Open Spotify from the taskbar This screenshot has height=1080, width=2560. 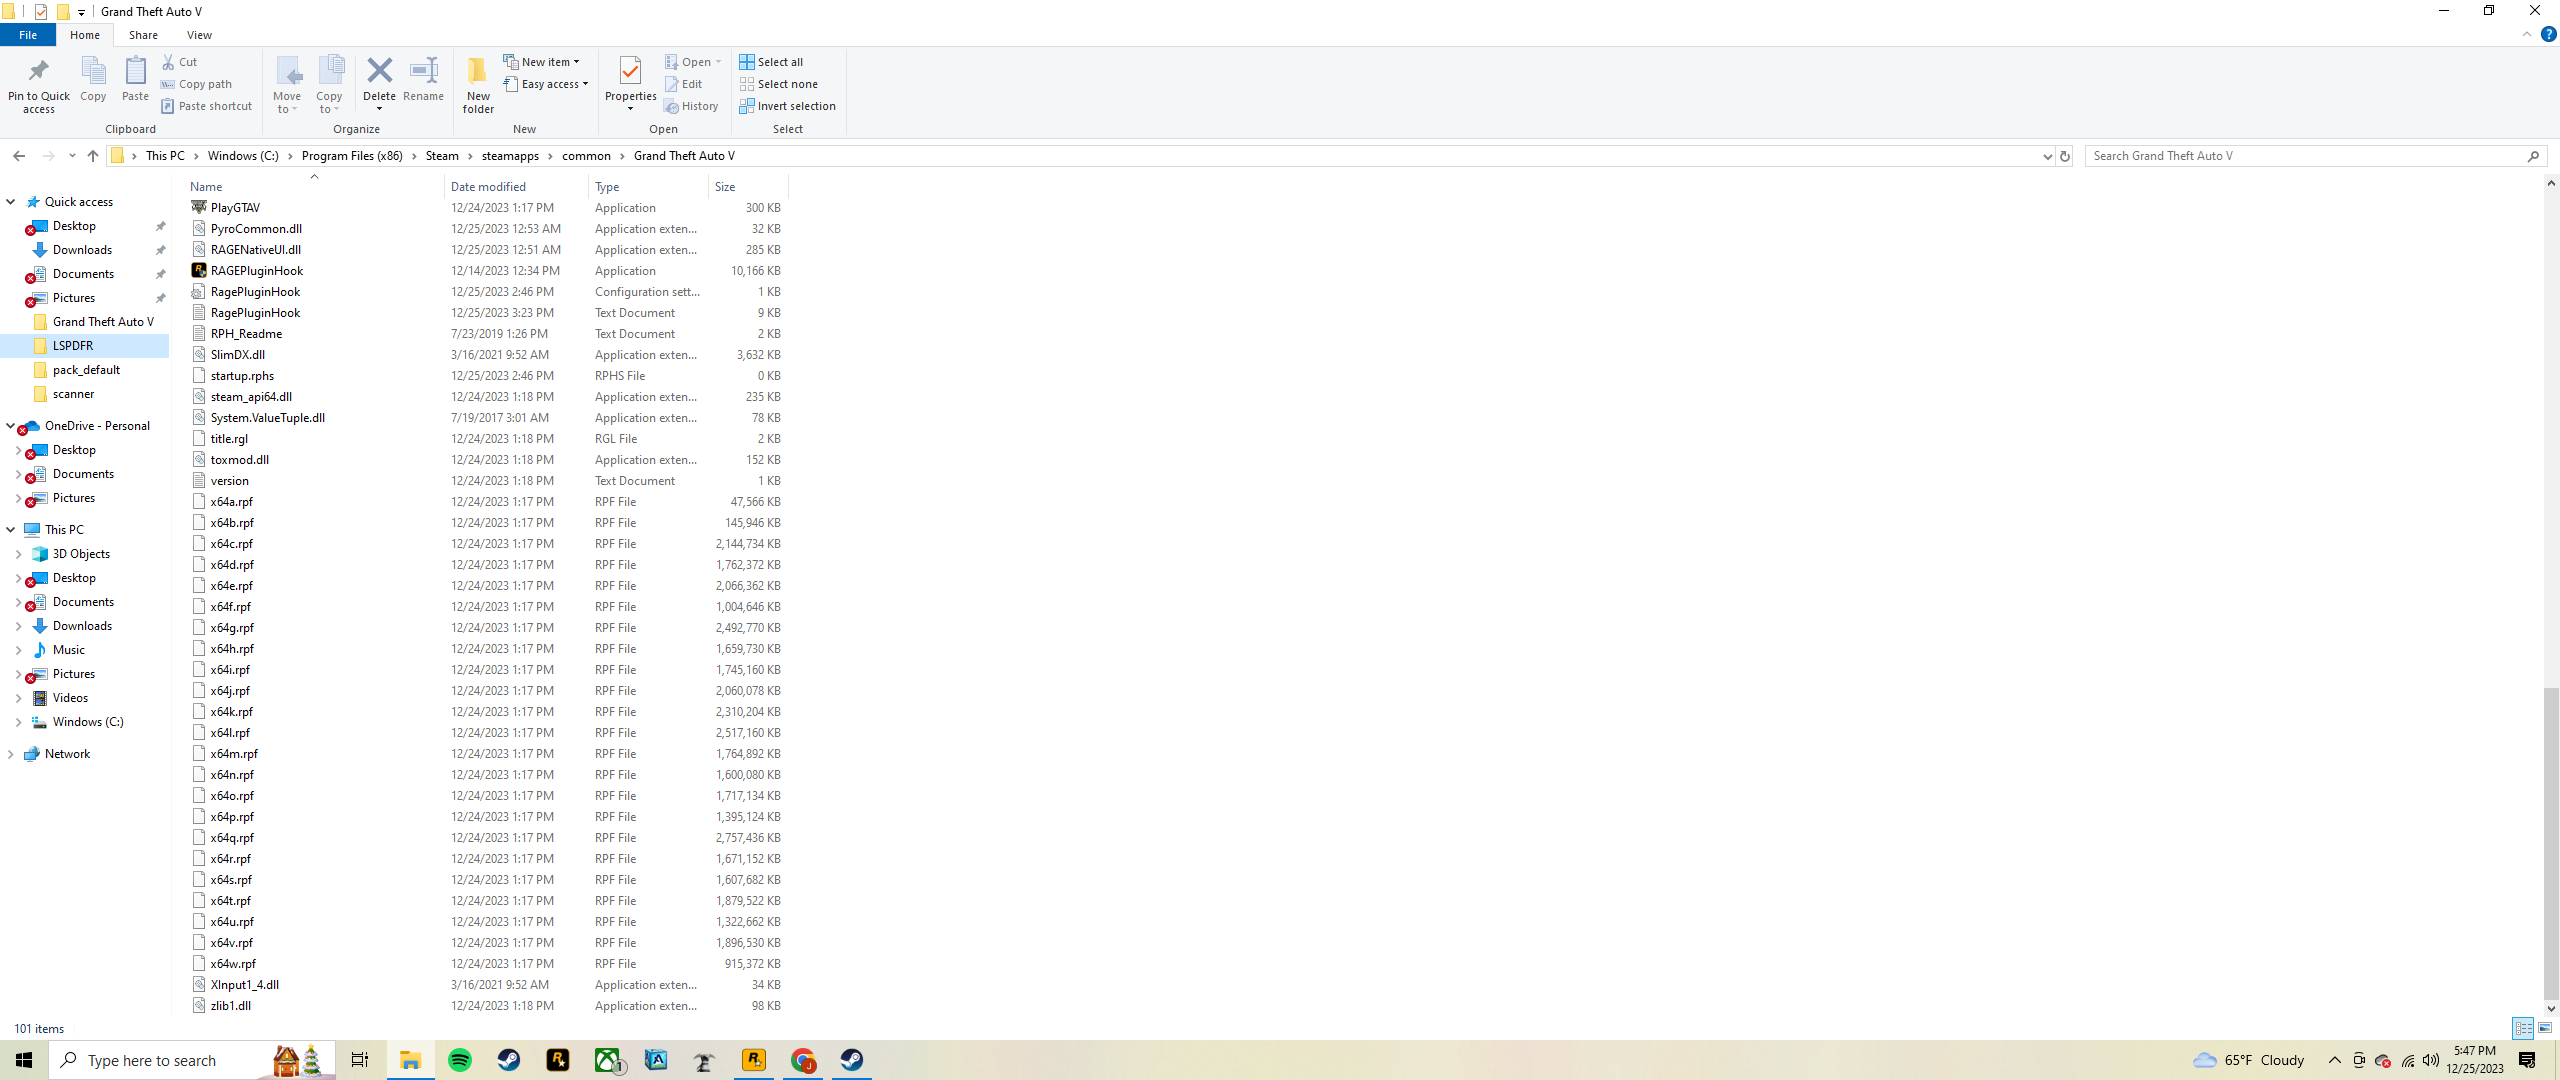point(460,1060)
